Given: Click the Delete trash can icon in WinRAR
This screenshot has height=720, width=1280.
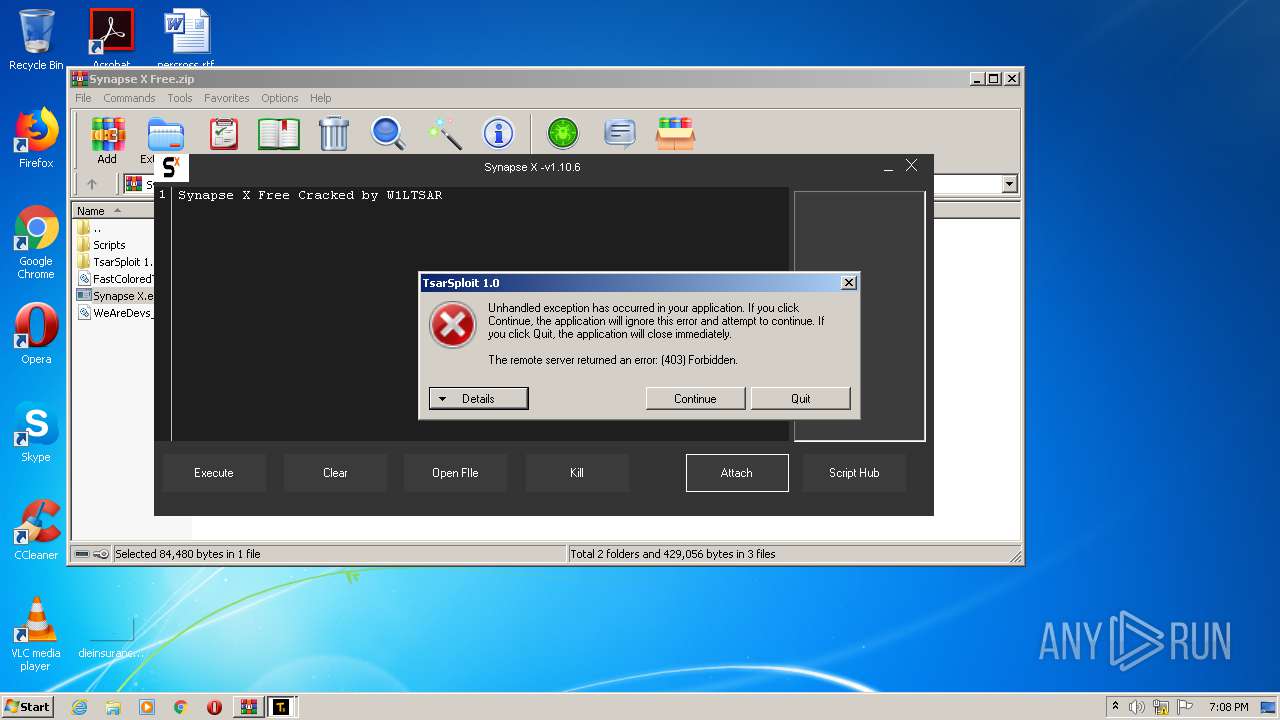Looking at the screenshot, I should 334,134.
